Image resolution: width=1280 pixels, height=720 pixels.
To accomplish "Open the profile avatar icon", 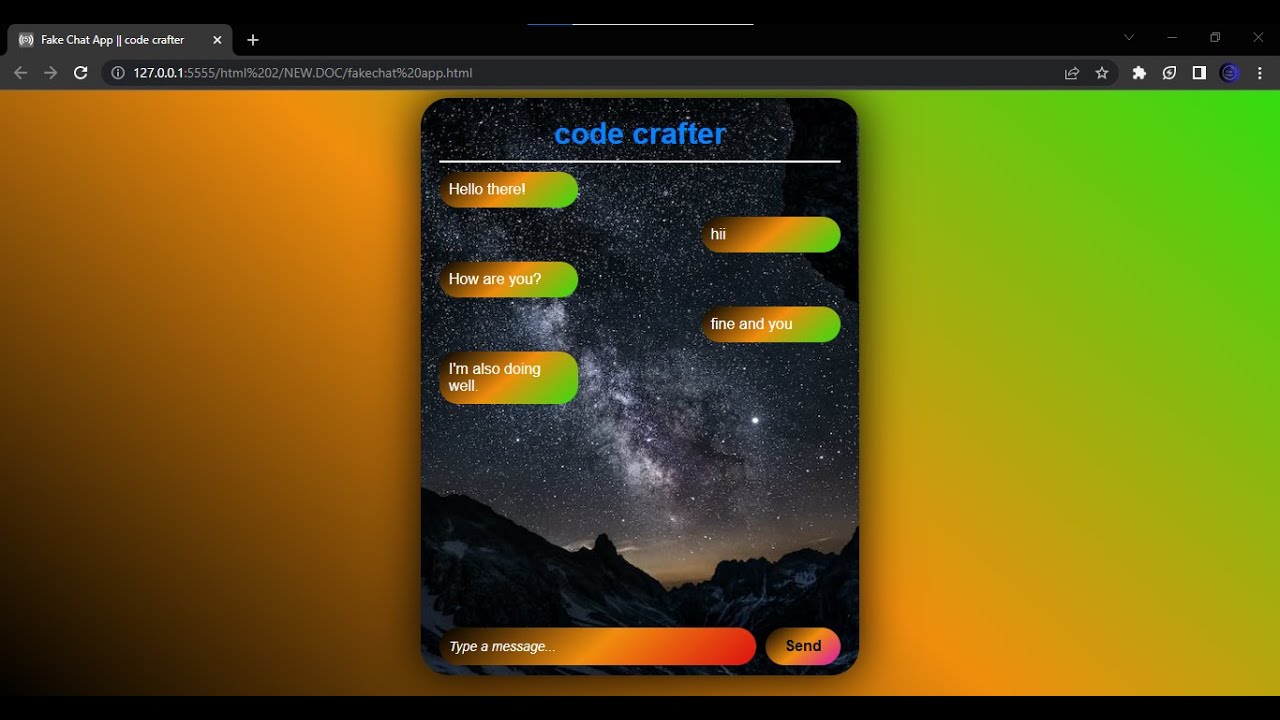I will point(1230,73).
